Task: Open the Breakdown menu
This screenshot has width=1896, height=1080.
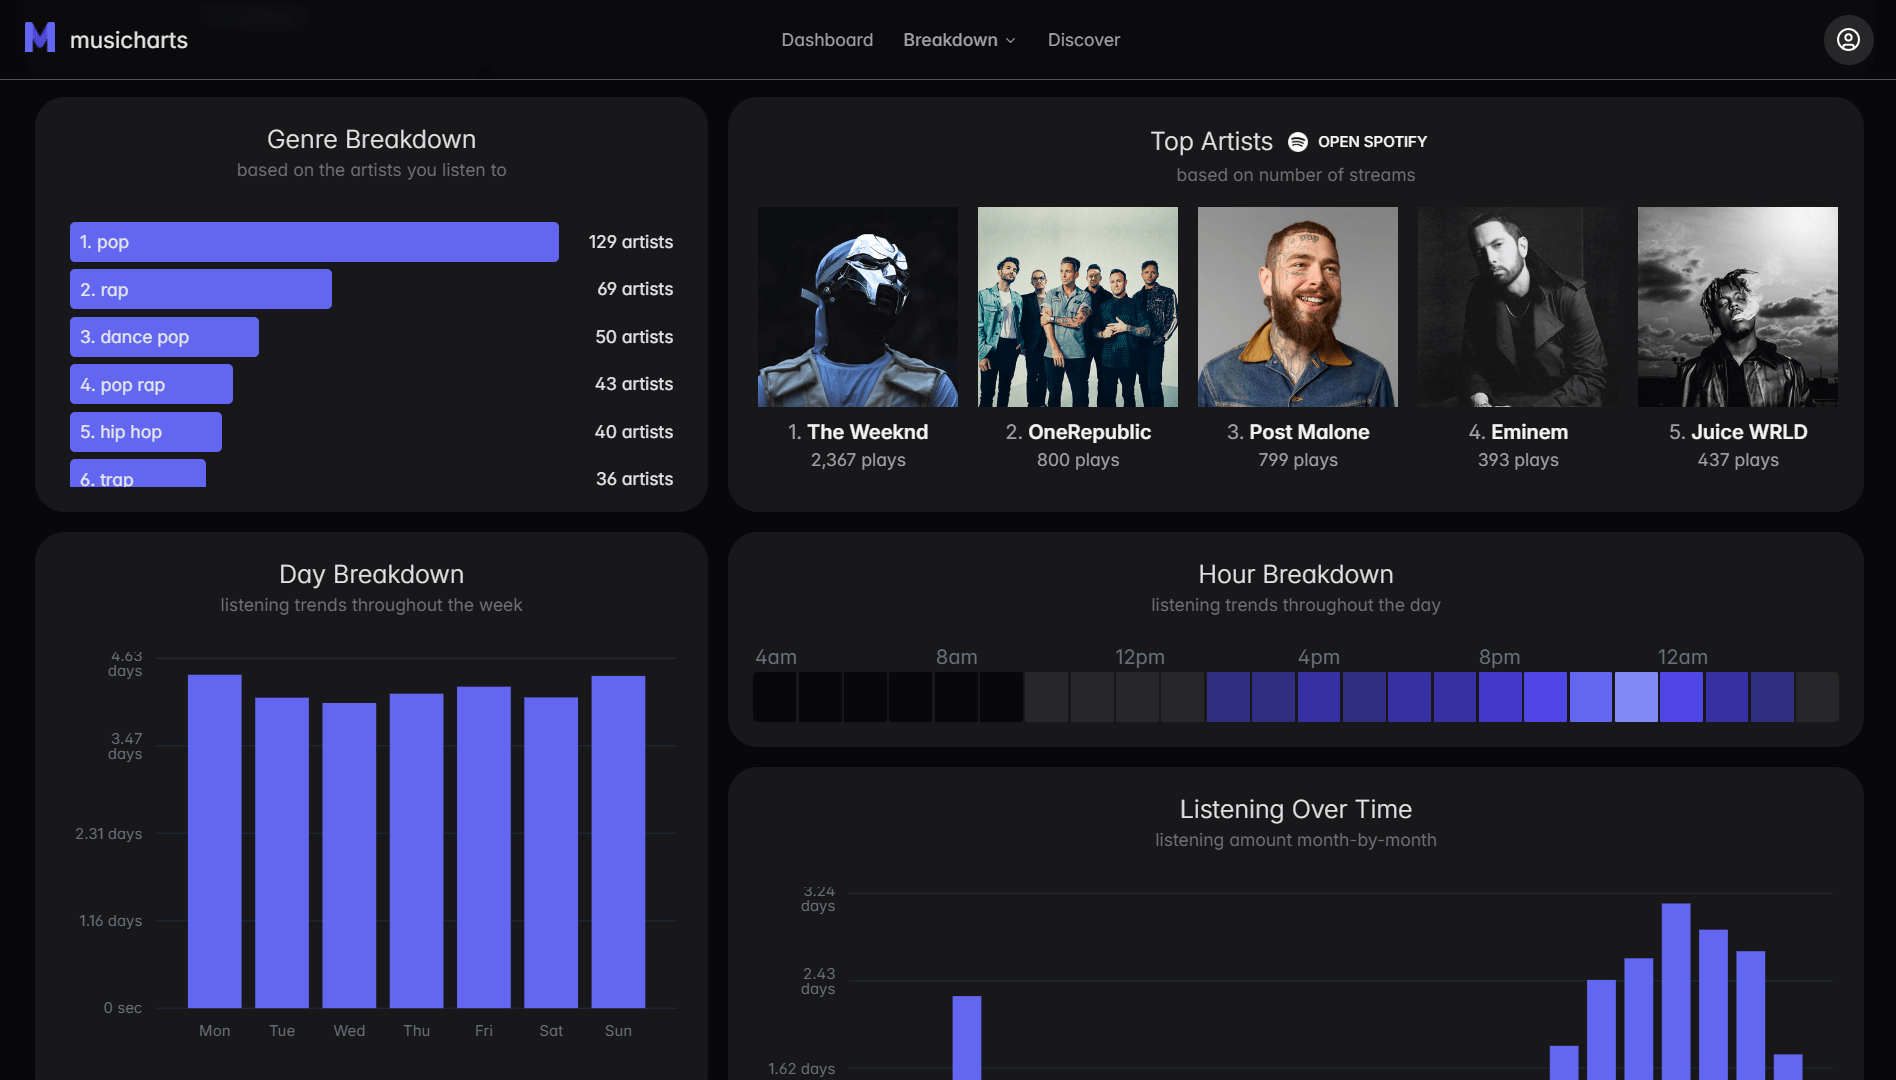Action: click(959, 40)
